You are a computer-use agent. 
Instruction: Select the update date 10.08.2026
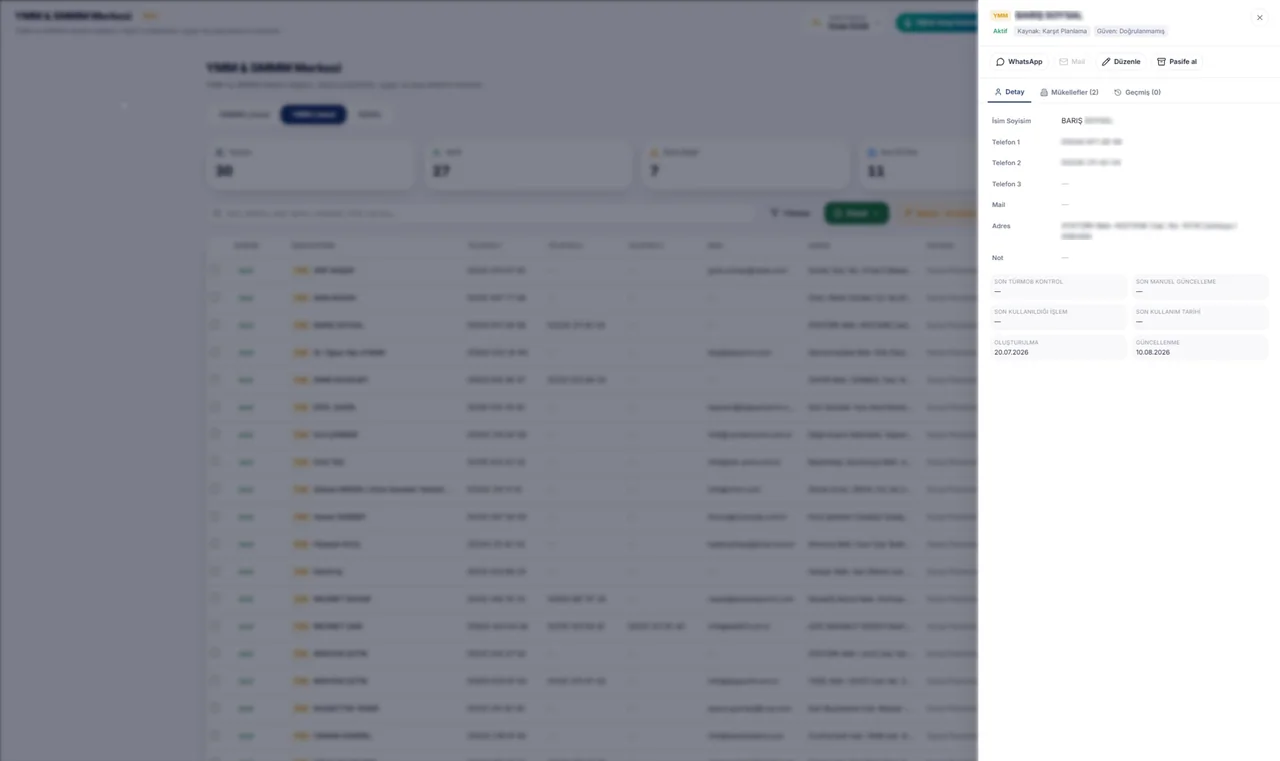pos(1152,352)
